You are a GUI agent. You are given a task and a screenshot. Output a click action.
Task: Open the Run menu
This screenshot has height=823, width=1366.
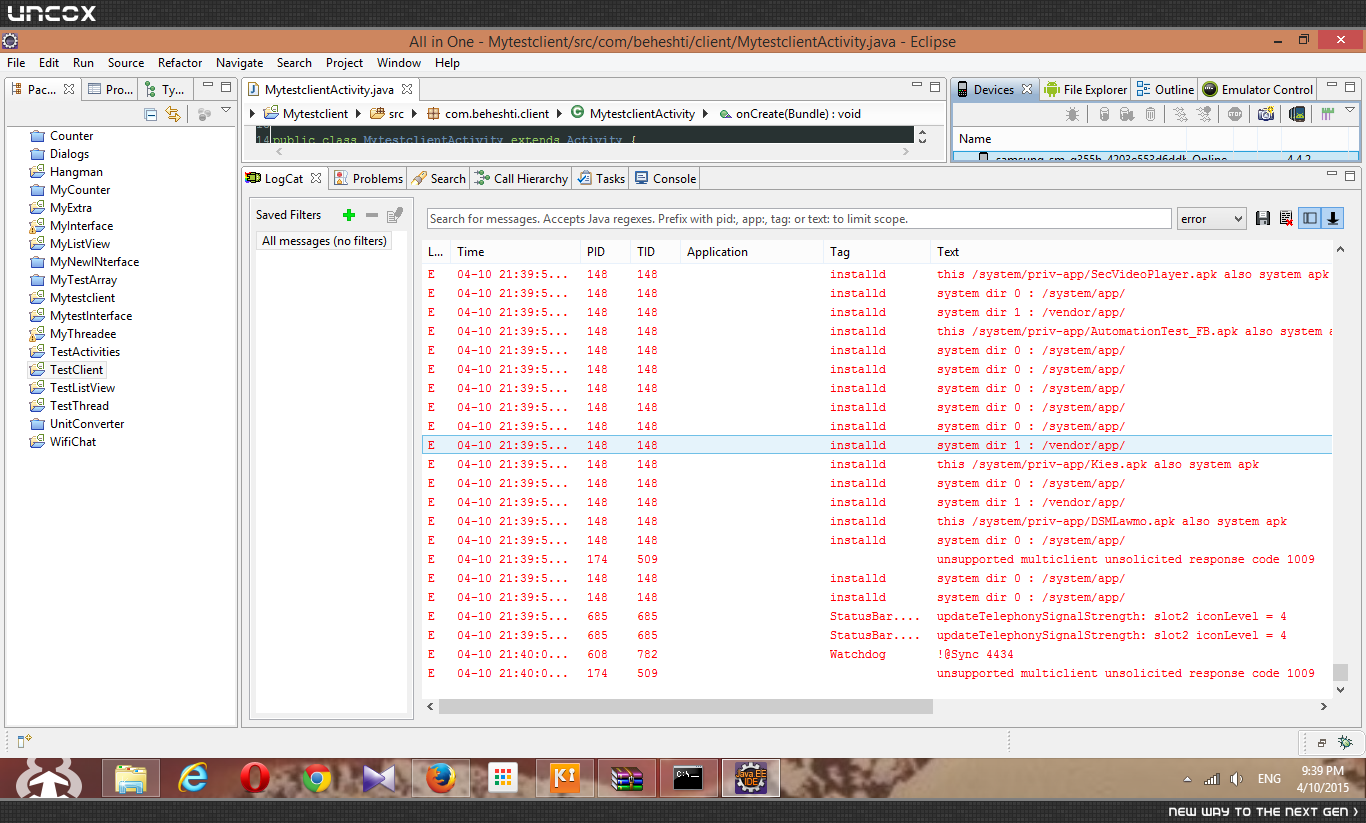click(x=84, y=63)
